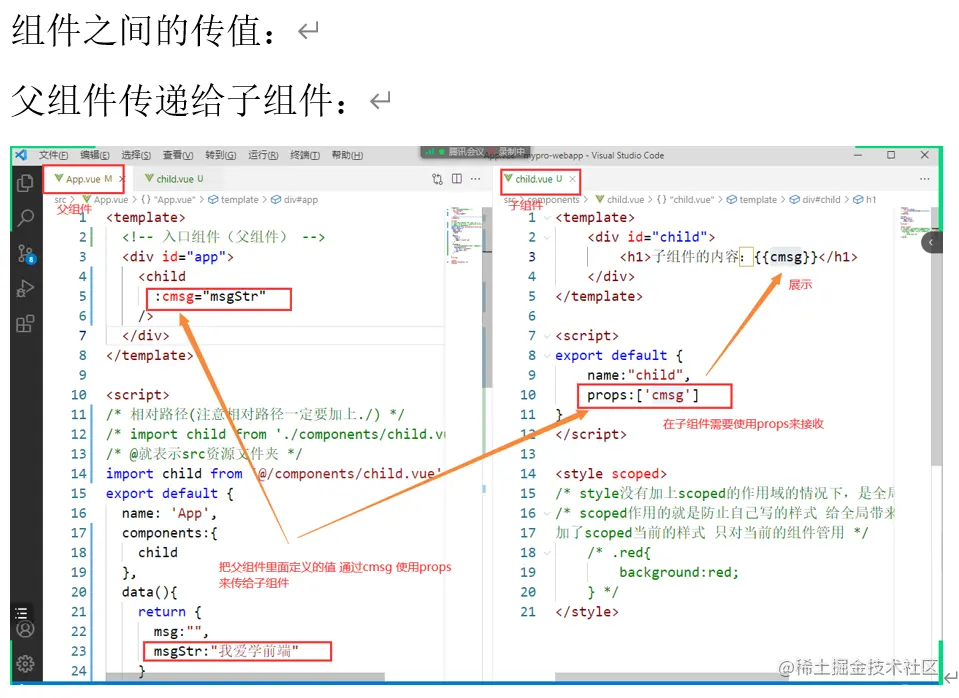Close the child.vue tab in the right editor
Image resolution: width=959 pixels, height=698 pixels.
[572, 179]
